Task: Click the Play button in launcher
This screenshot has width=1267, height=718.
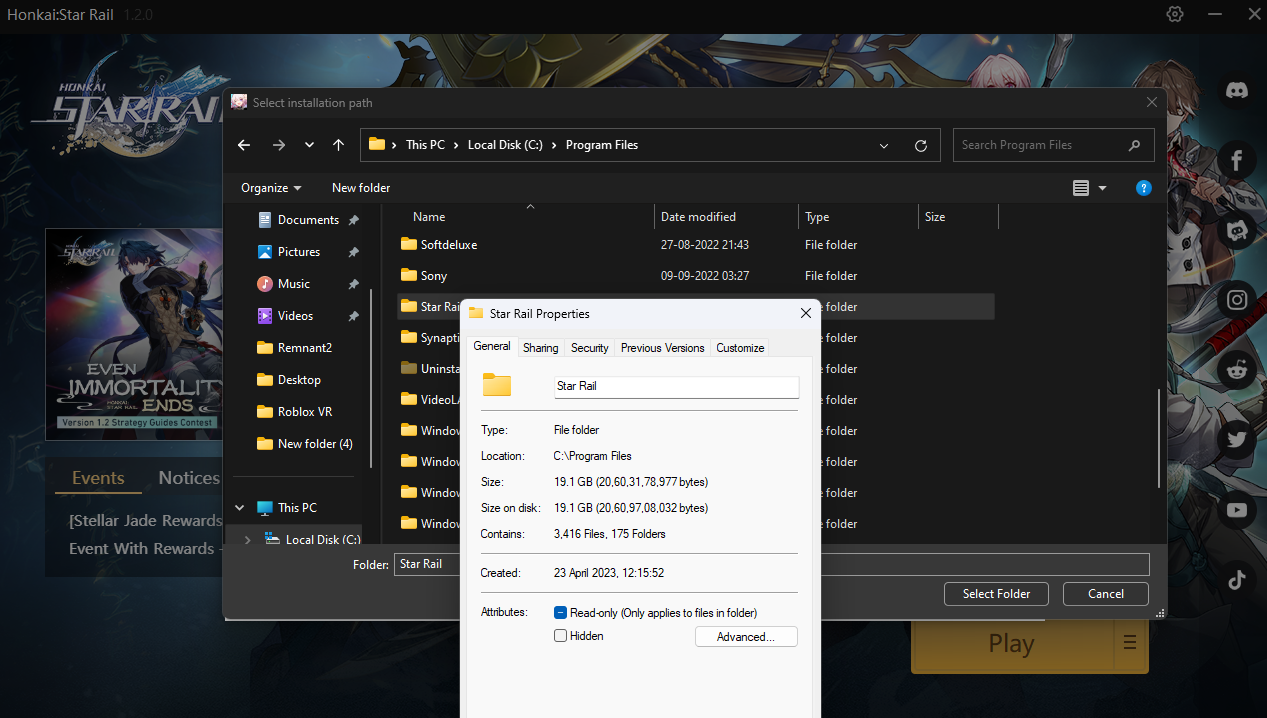Action: coord(1011,644)
